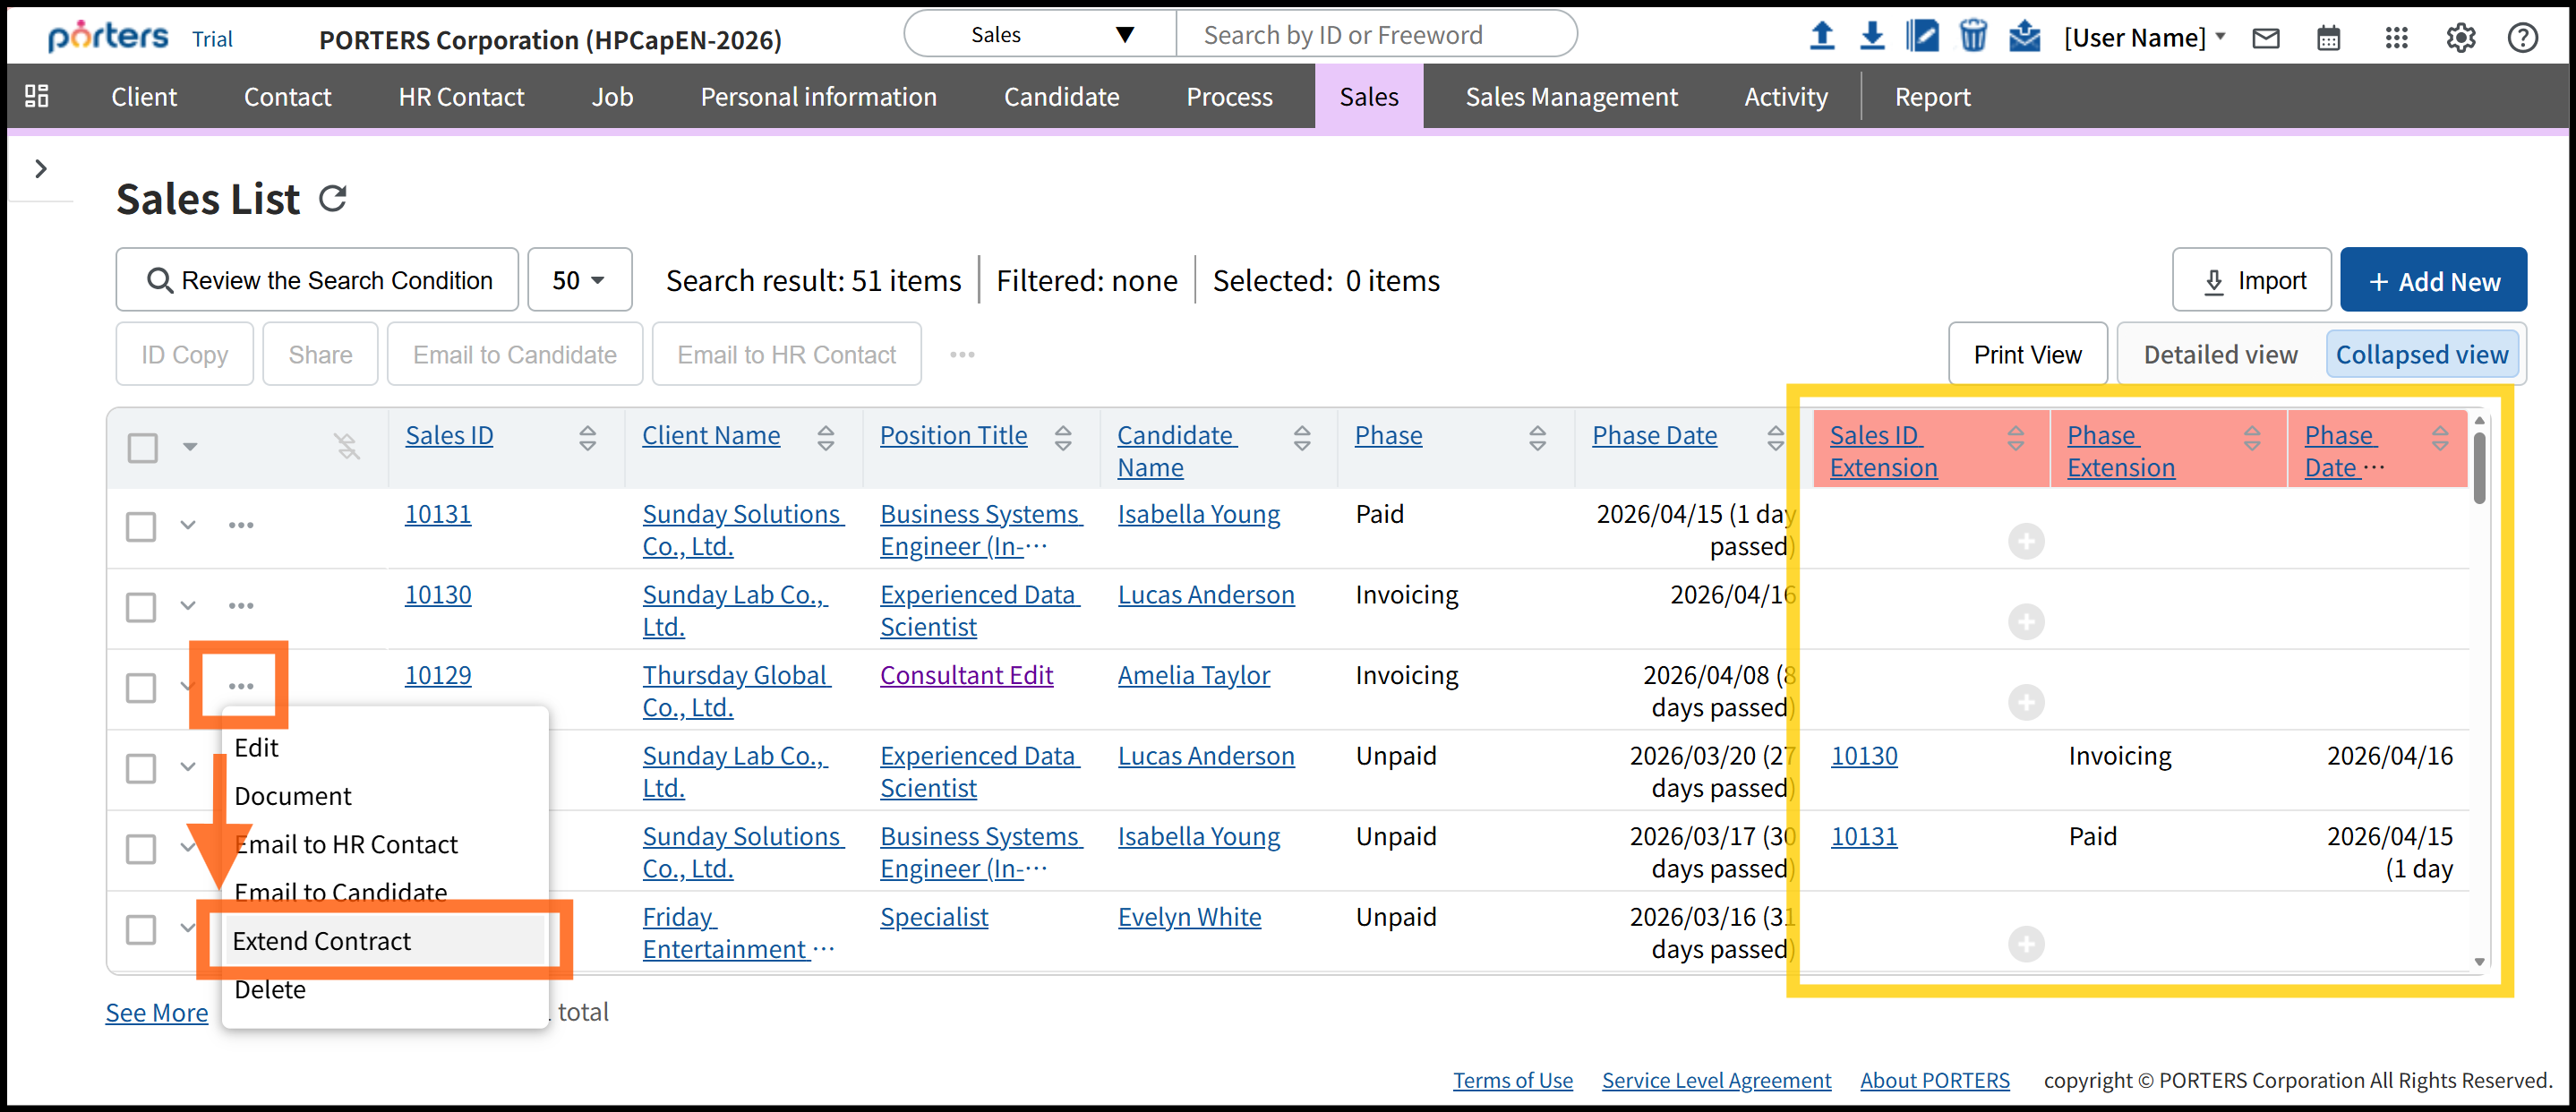
Task: Choose Extend Contract from context menu
Action: point(322,940)
